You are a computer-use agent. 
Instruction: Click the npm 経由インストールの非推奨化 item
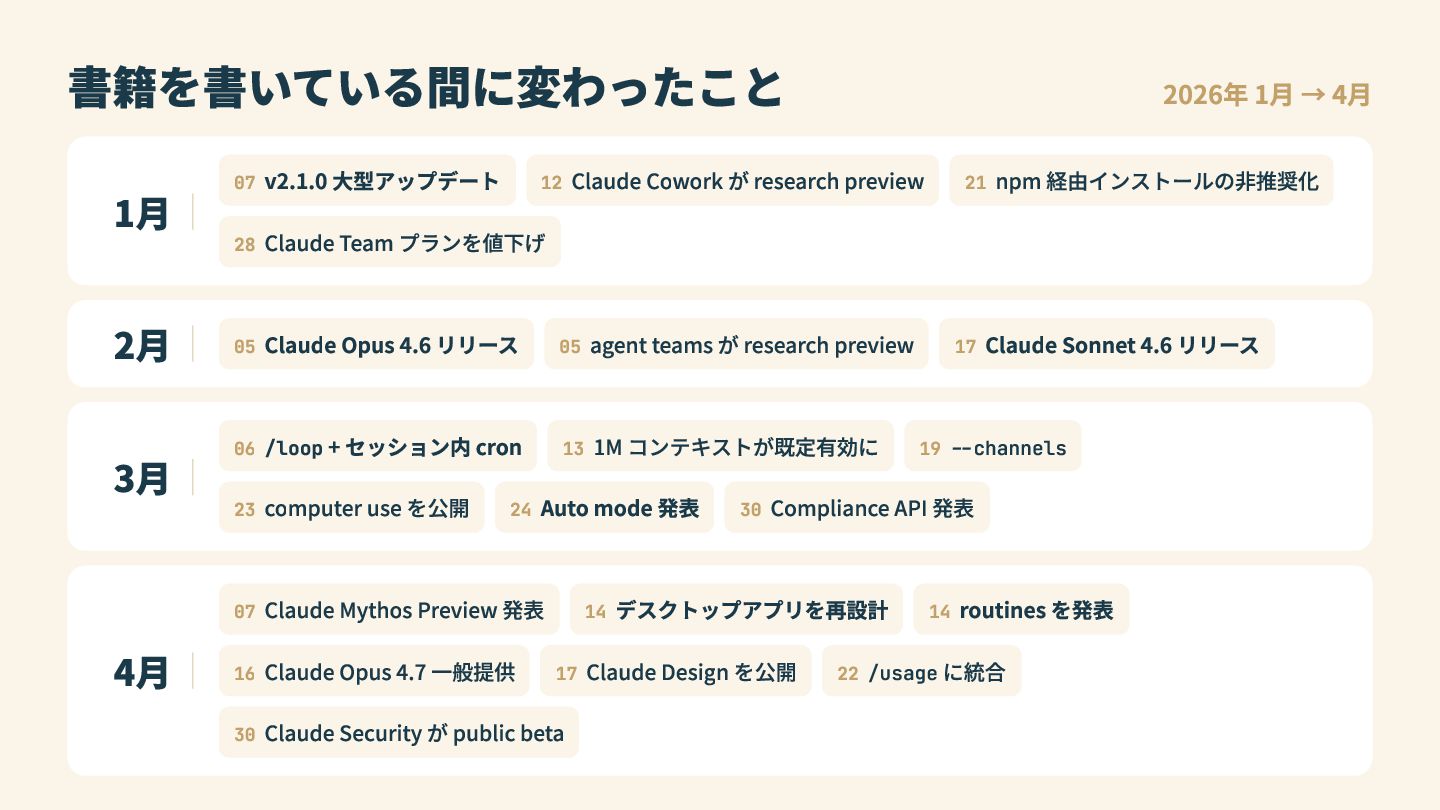pos(1141,181)
